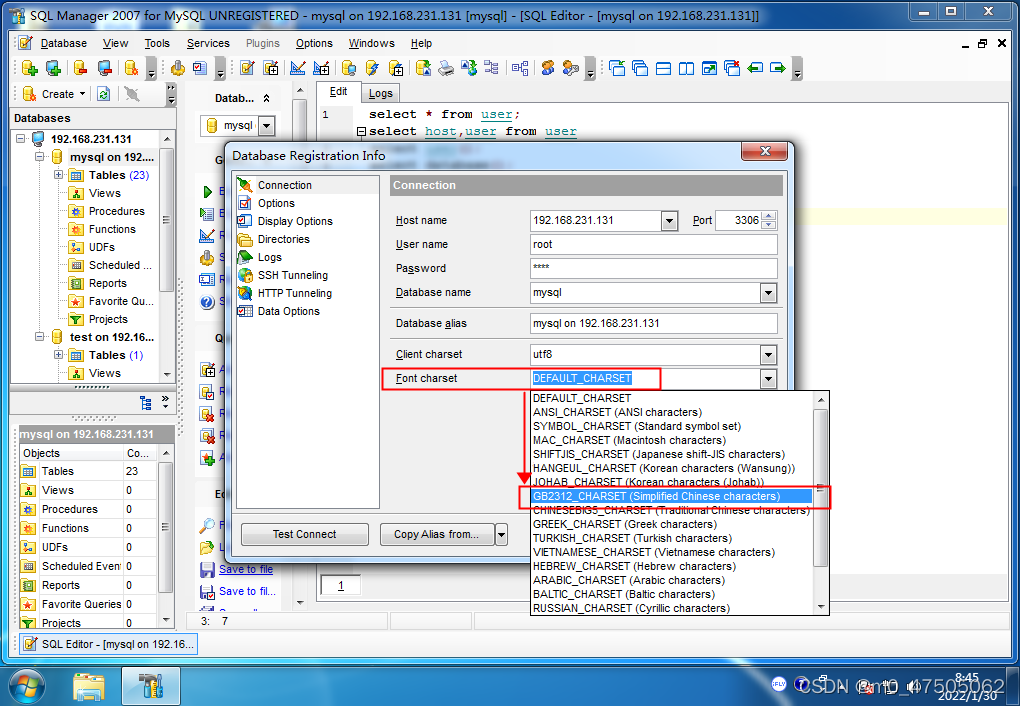This screenshot has width=1020, height=706.
Task: Open Windows Explorer from the taskbar
Action: point(89,686)
